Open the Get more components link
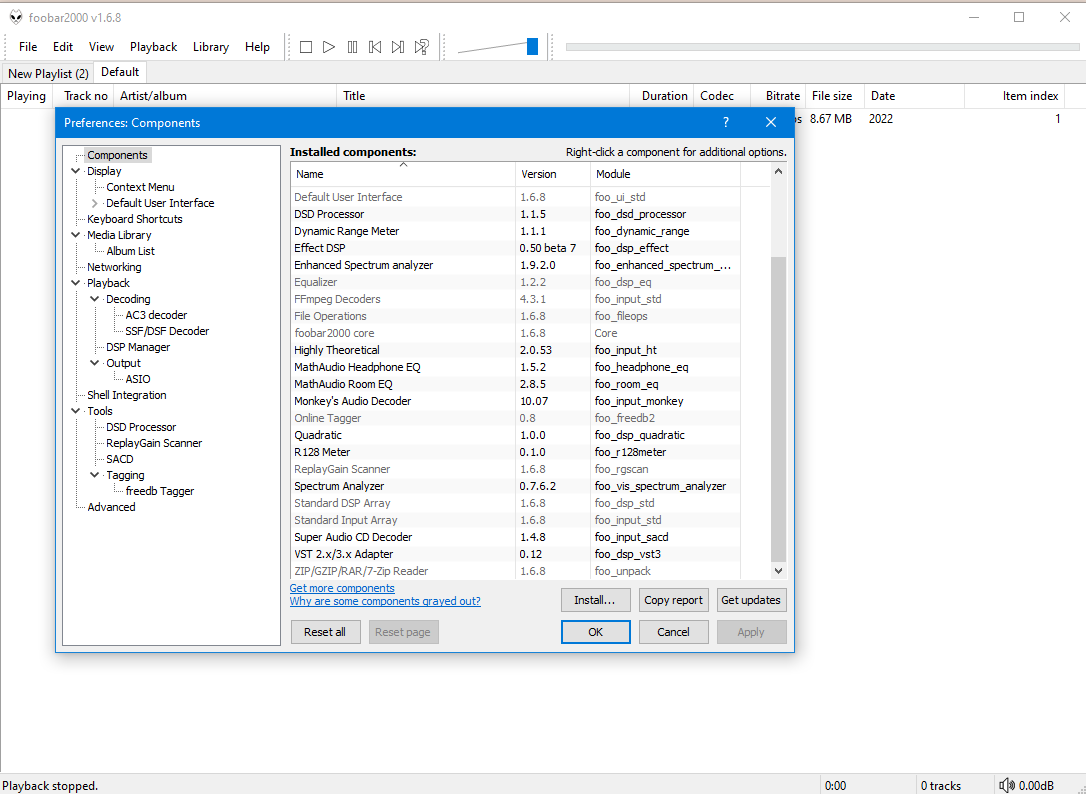Image resolution: width=1086 pixels, height=794 pixels. 342,588
